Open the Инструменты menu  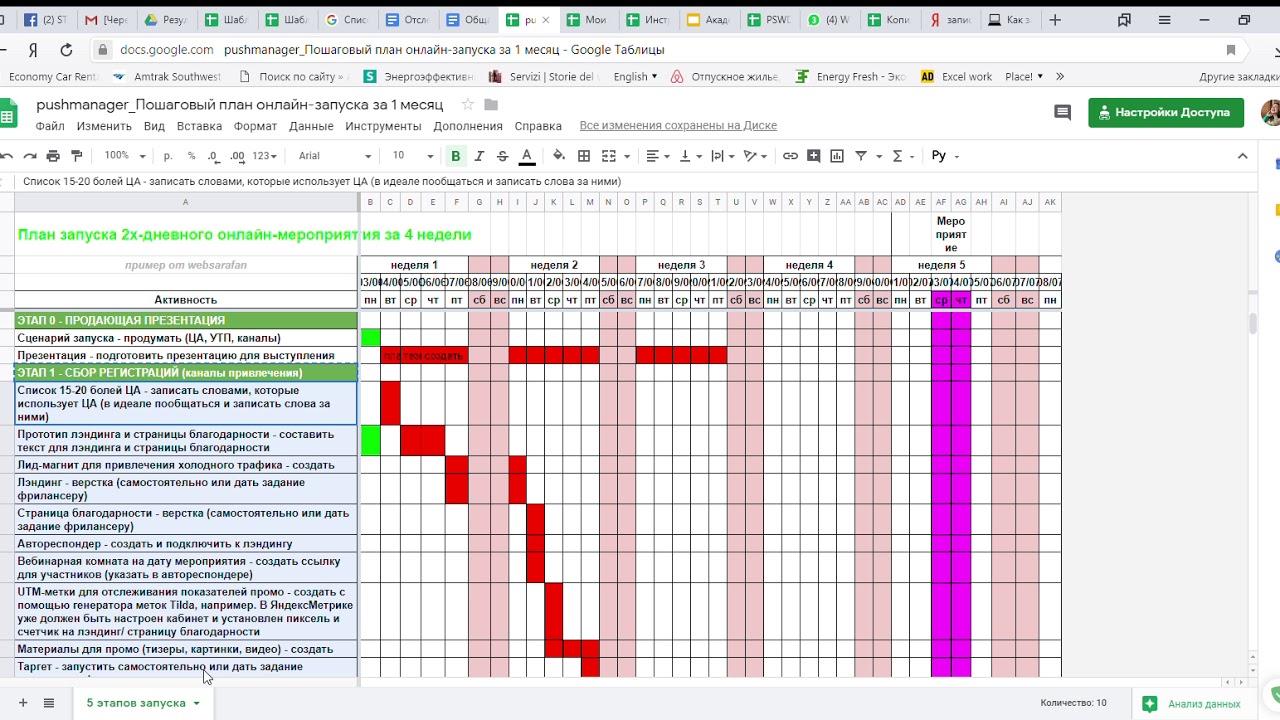point(383,126)
